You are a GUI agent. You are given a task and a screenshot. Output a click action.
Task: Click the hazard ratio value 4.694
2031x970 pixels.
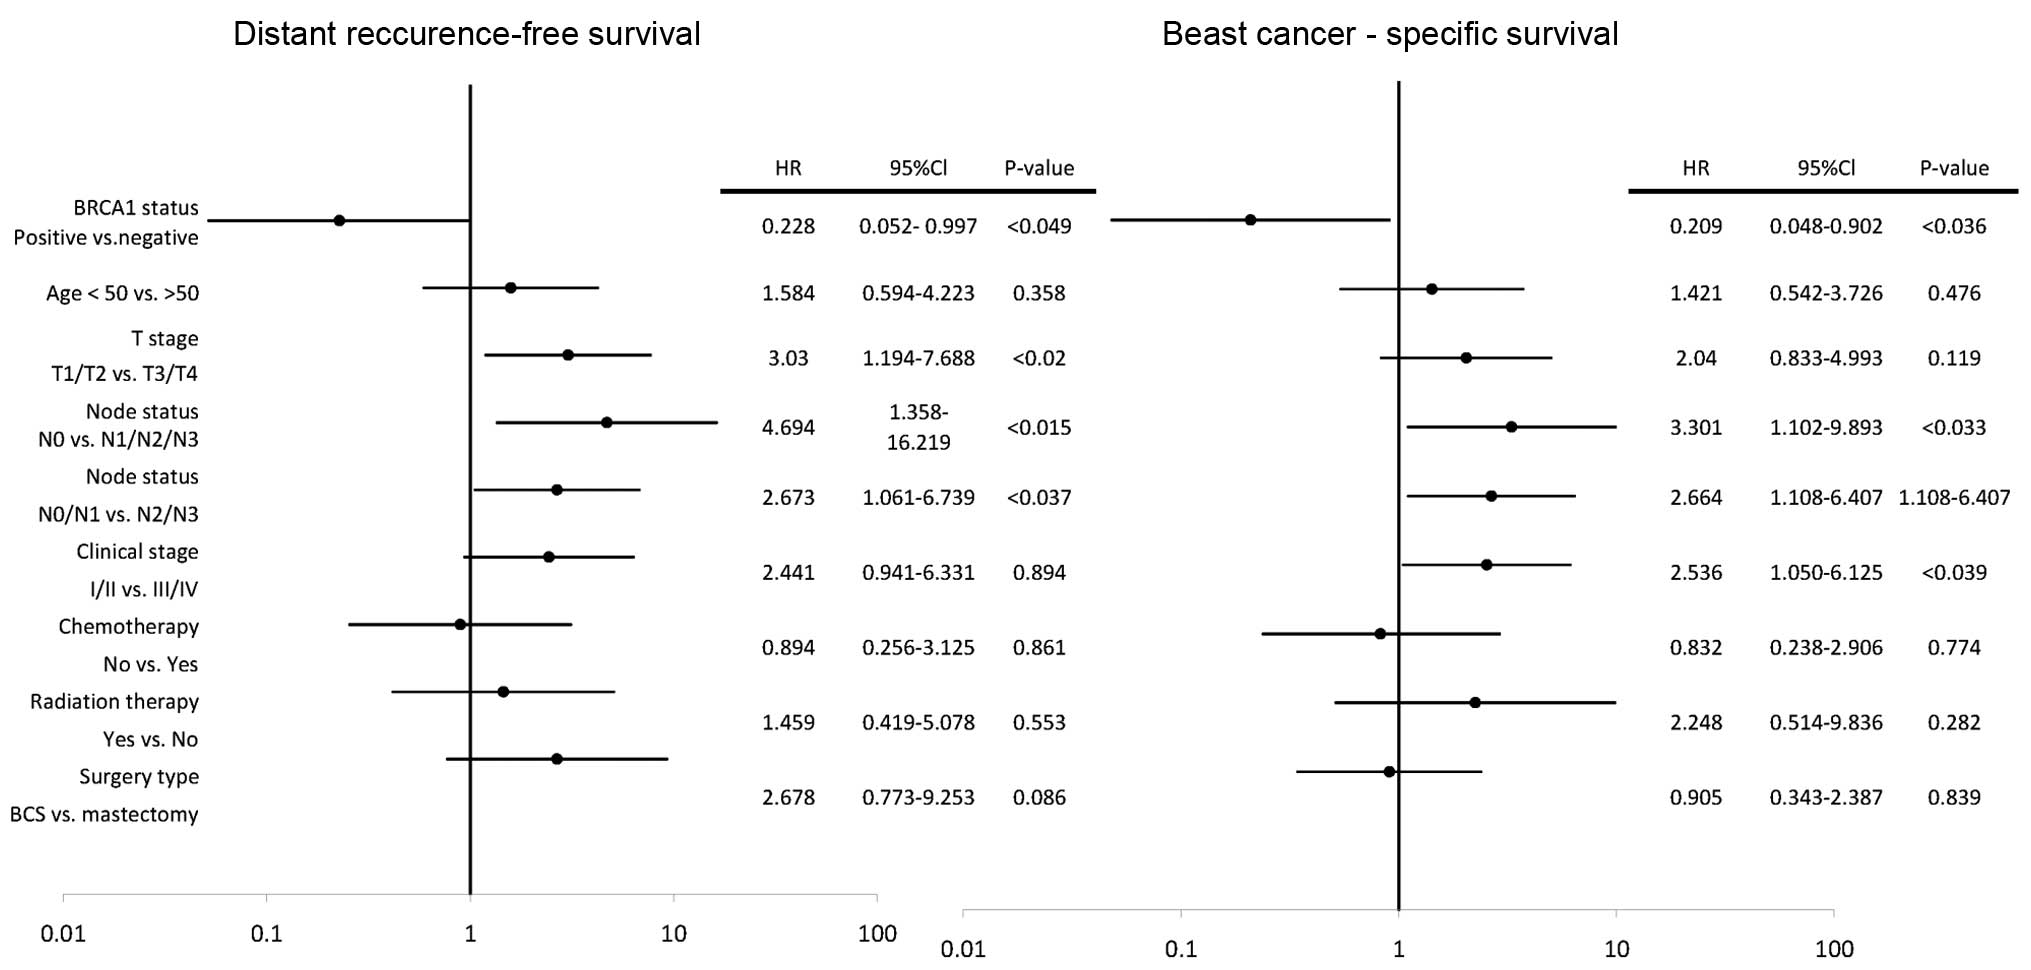pyautogui.click(x=788, y=428)
